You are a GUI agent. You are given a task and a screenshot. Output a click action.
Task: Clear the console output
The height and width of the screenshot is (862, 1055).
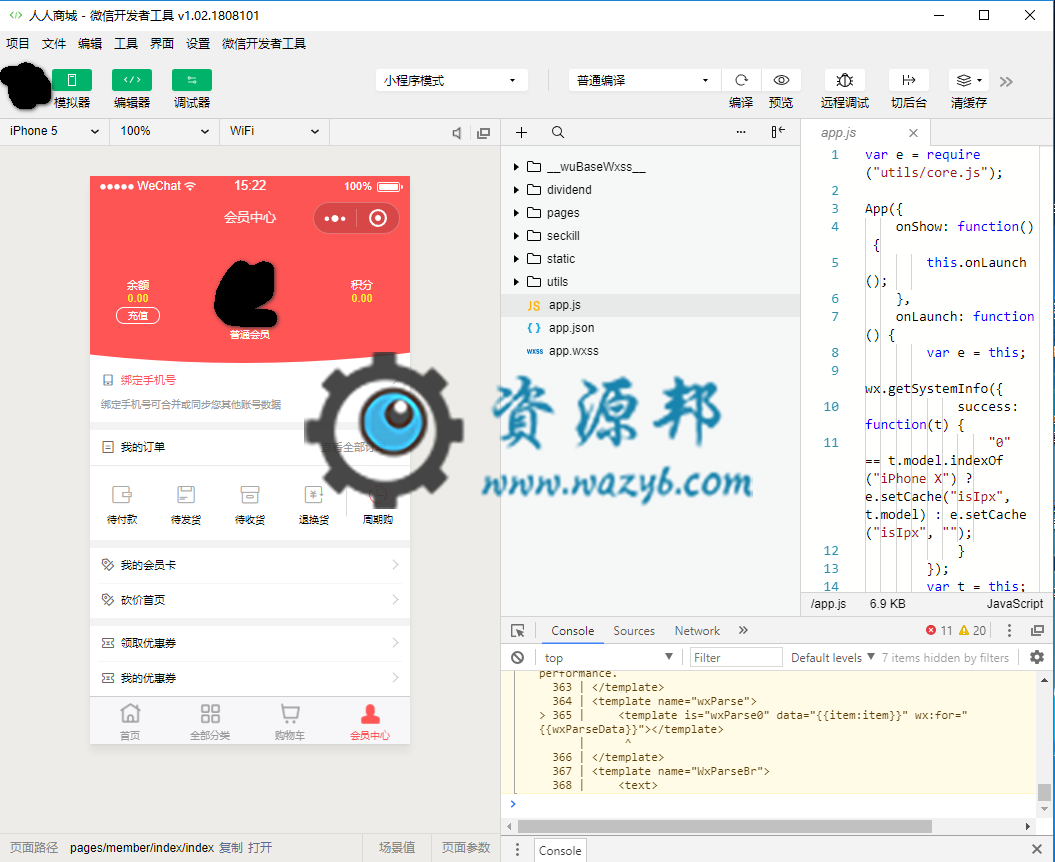(517, 657)
